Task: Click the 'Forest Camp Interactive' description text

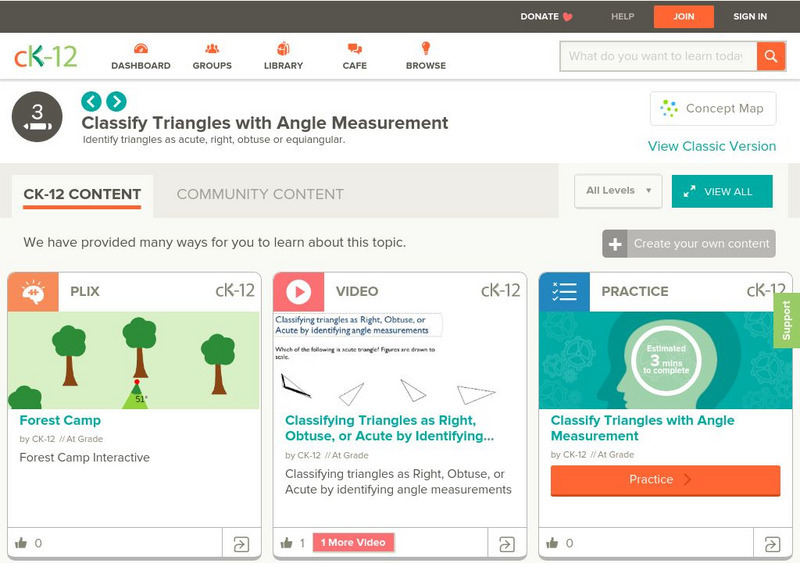Action: click(85, 457)
